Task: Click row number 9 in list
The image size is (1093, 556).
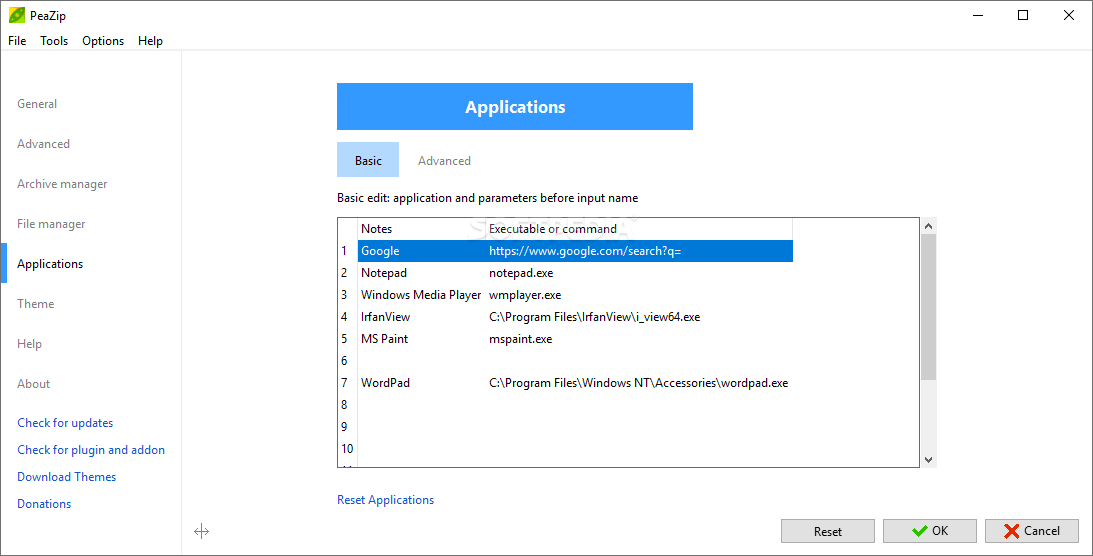Action: point(347,426)
